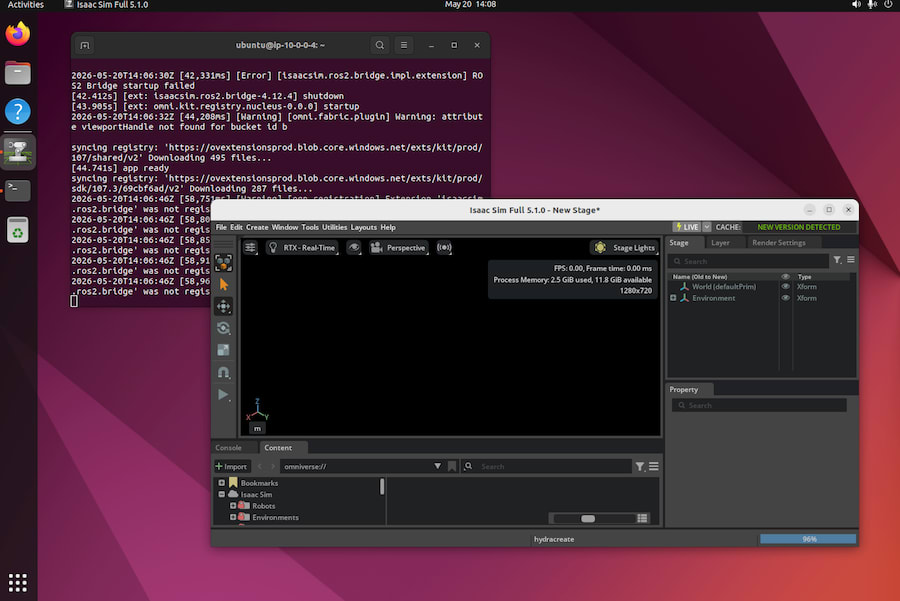Image resolution: width=900 pixels, height=601 pixels.
Task: Toggle the Snap magnet tool
Action: pos(223,372)
